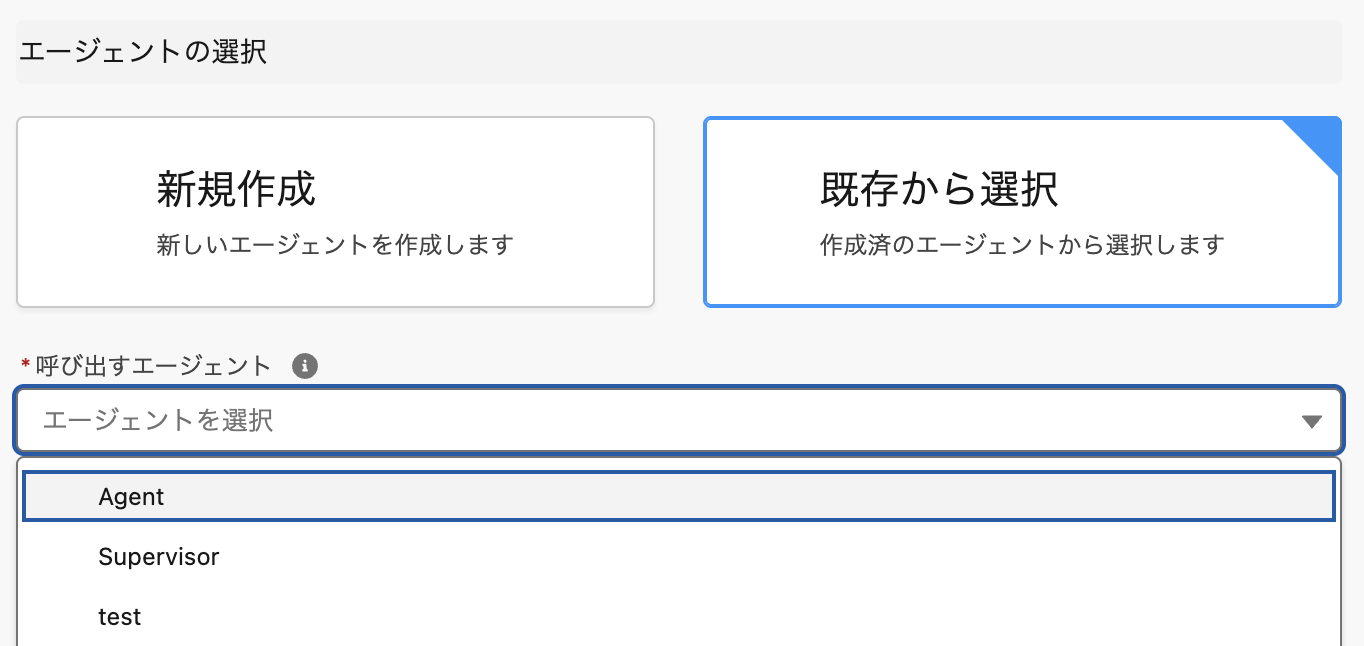
Task: Click the エージェントの選択 section header
Action: click(143, 52)
